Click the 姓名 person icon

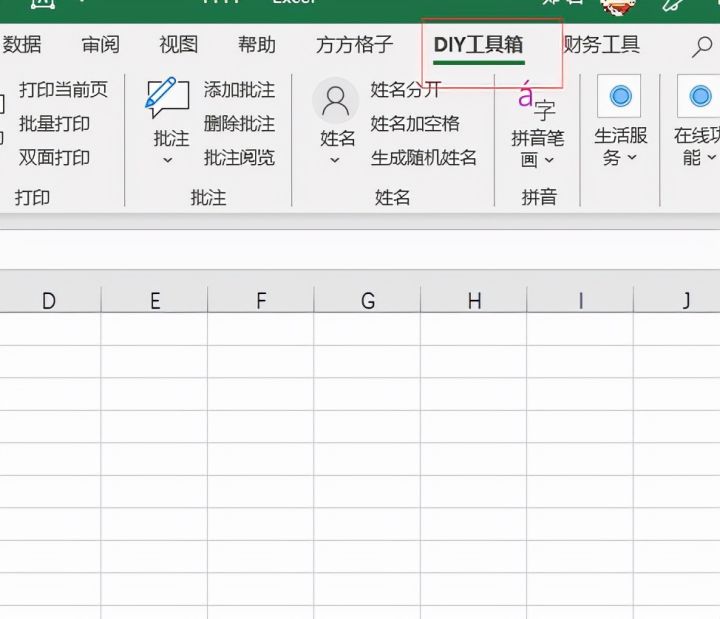(335, 101)
